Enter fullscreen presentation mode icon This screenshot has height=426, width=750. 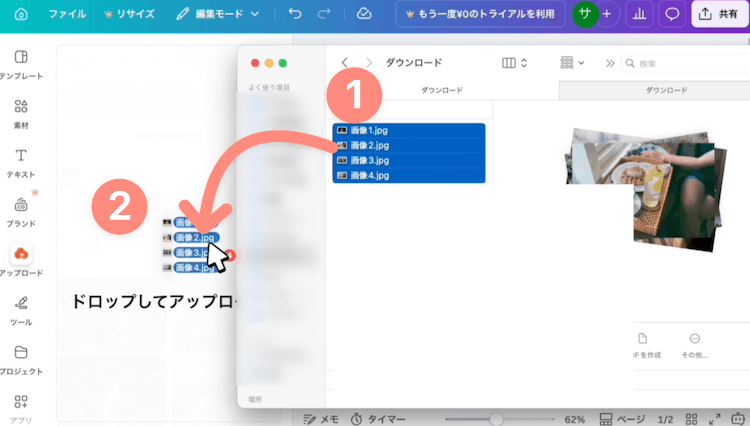(715, 419)
